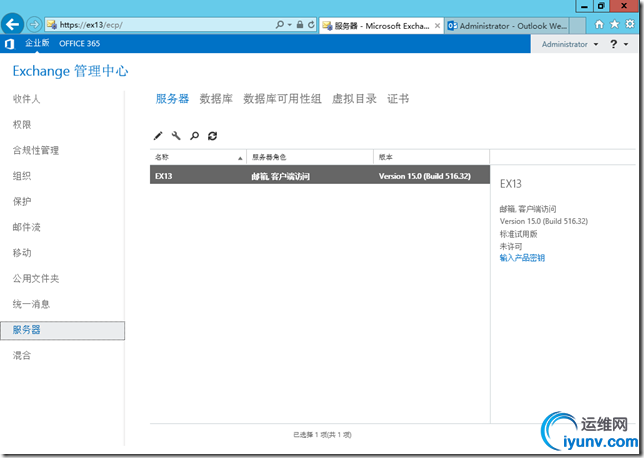Click the 输入产品密钥 link
This screenshot has height=458, width=644.
pos(522,258)
